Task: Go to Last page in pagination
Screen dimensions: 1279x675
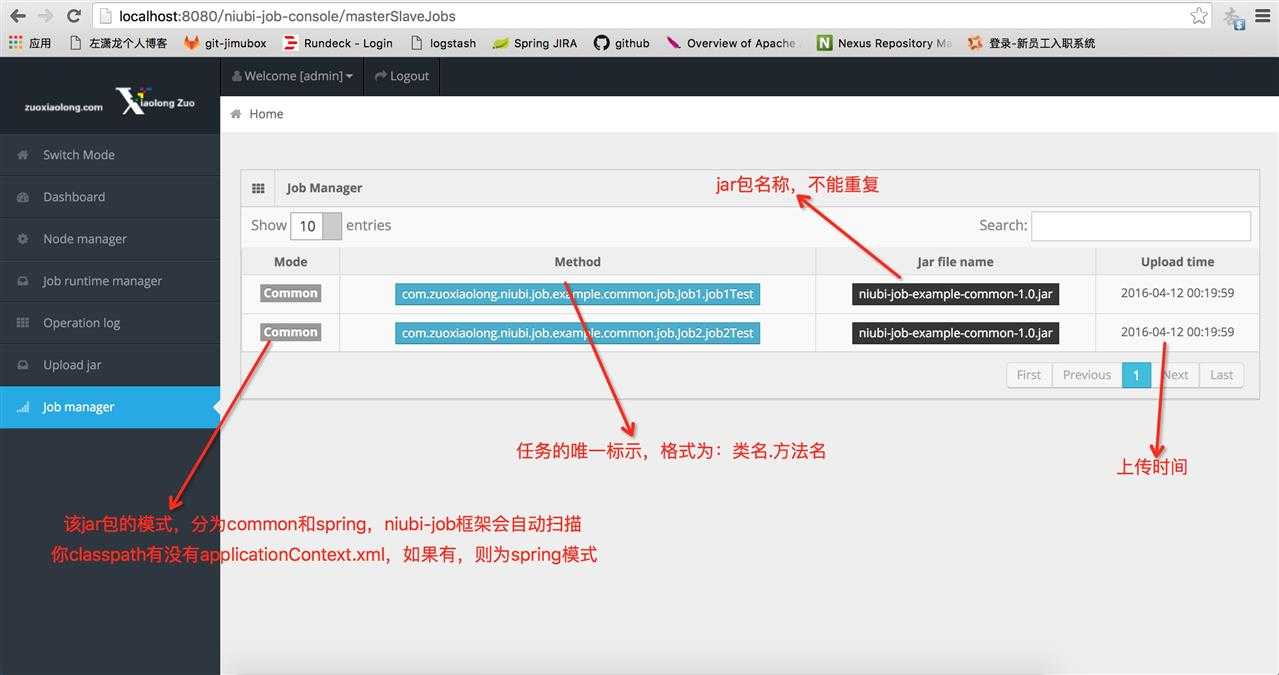Action: point(1222,375)
